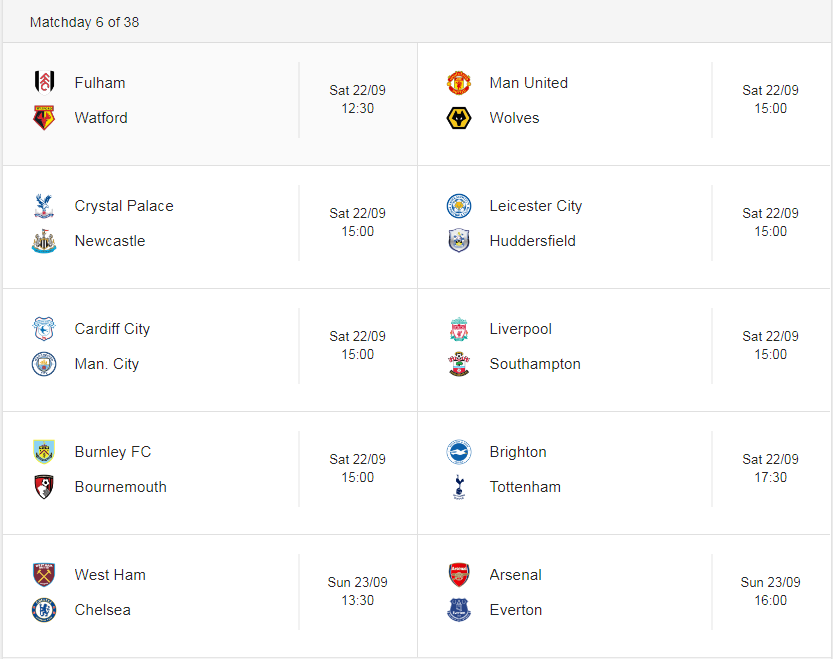Click the Burnley FC crest
The width and height of the screenshot is (833, 659).
44,452
